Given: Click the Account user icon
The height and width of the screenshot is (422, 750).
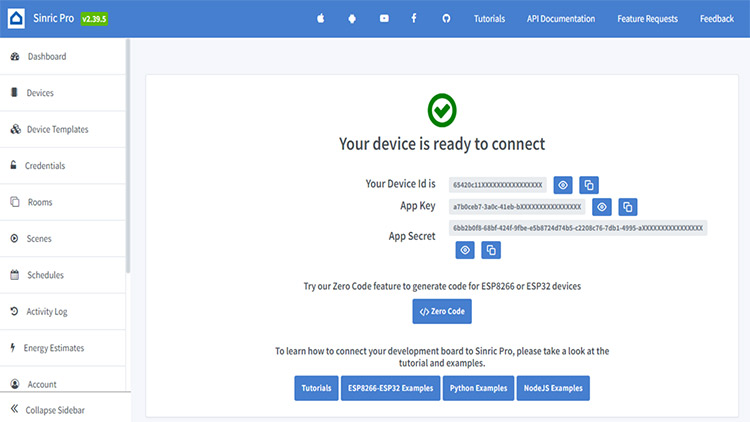Looking at the screenshot, I should 15,384.
